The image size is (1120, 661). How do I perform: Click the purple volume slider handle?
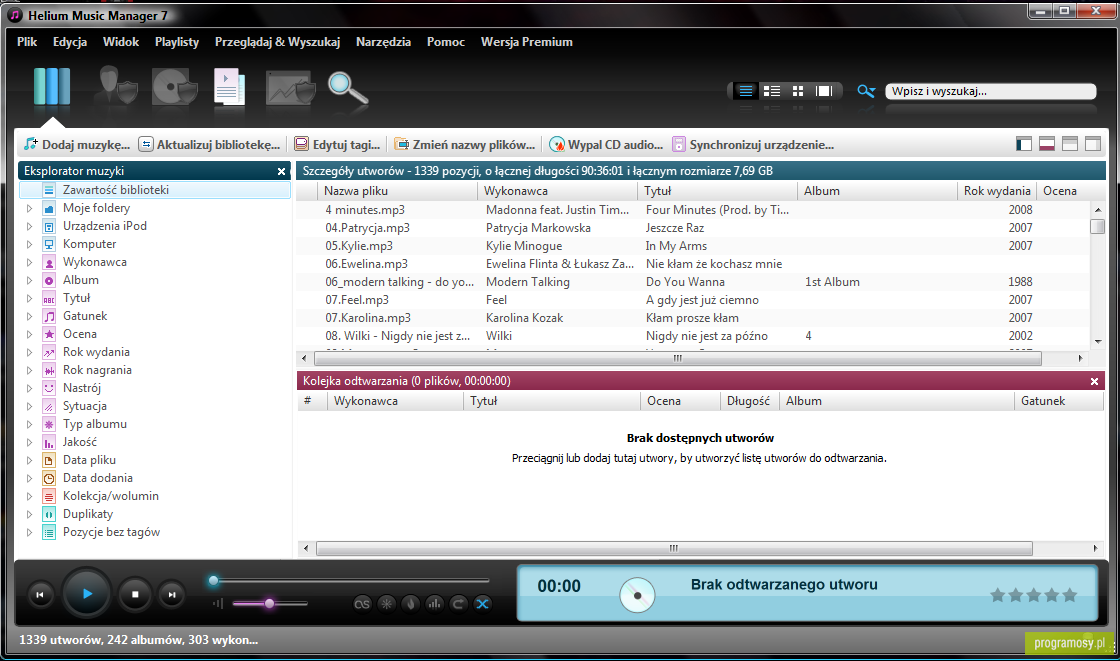click(x=269, y=604)
